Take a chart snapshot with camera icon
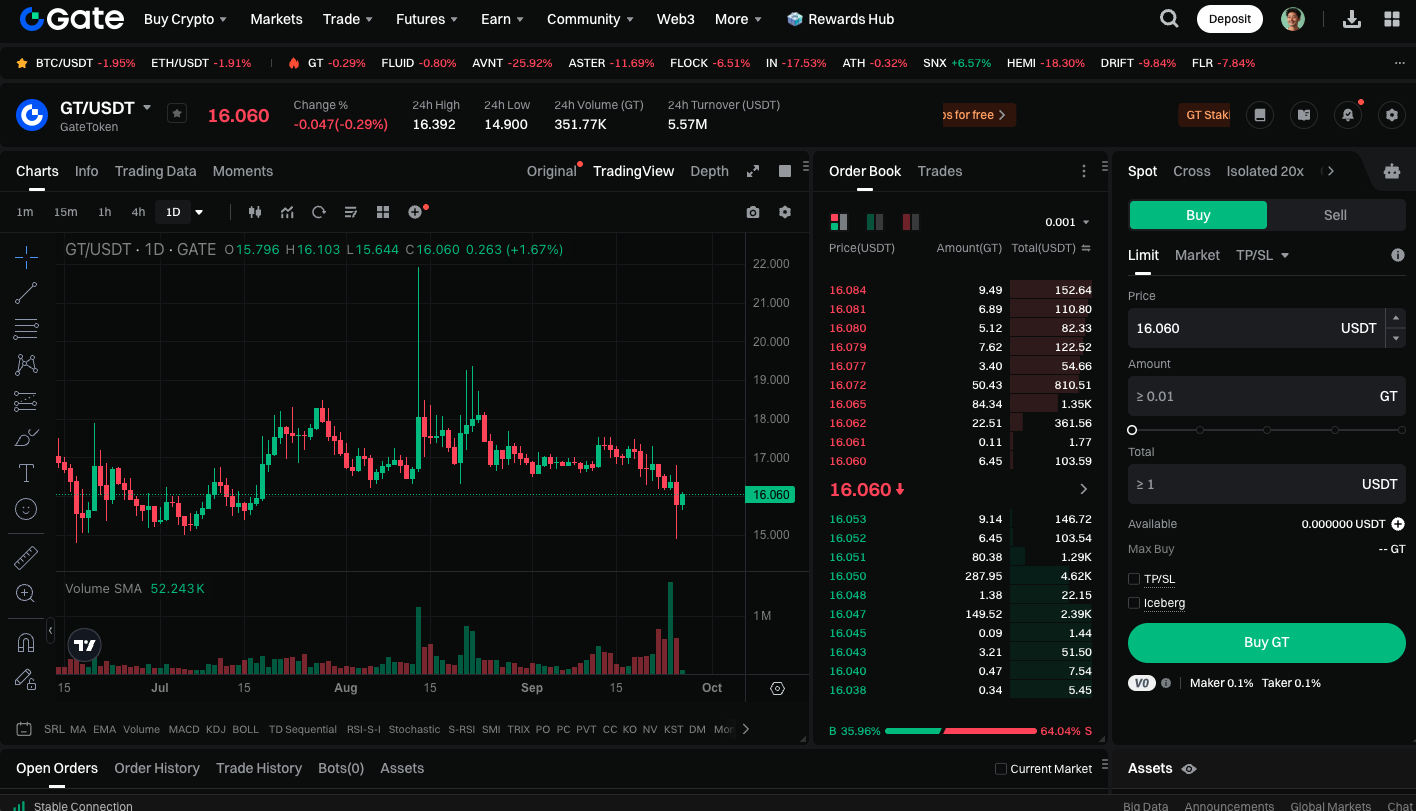 (x=753, y=212)
